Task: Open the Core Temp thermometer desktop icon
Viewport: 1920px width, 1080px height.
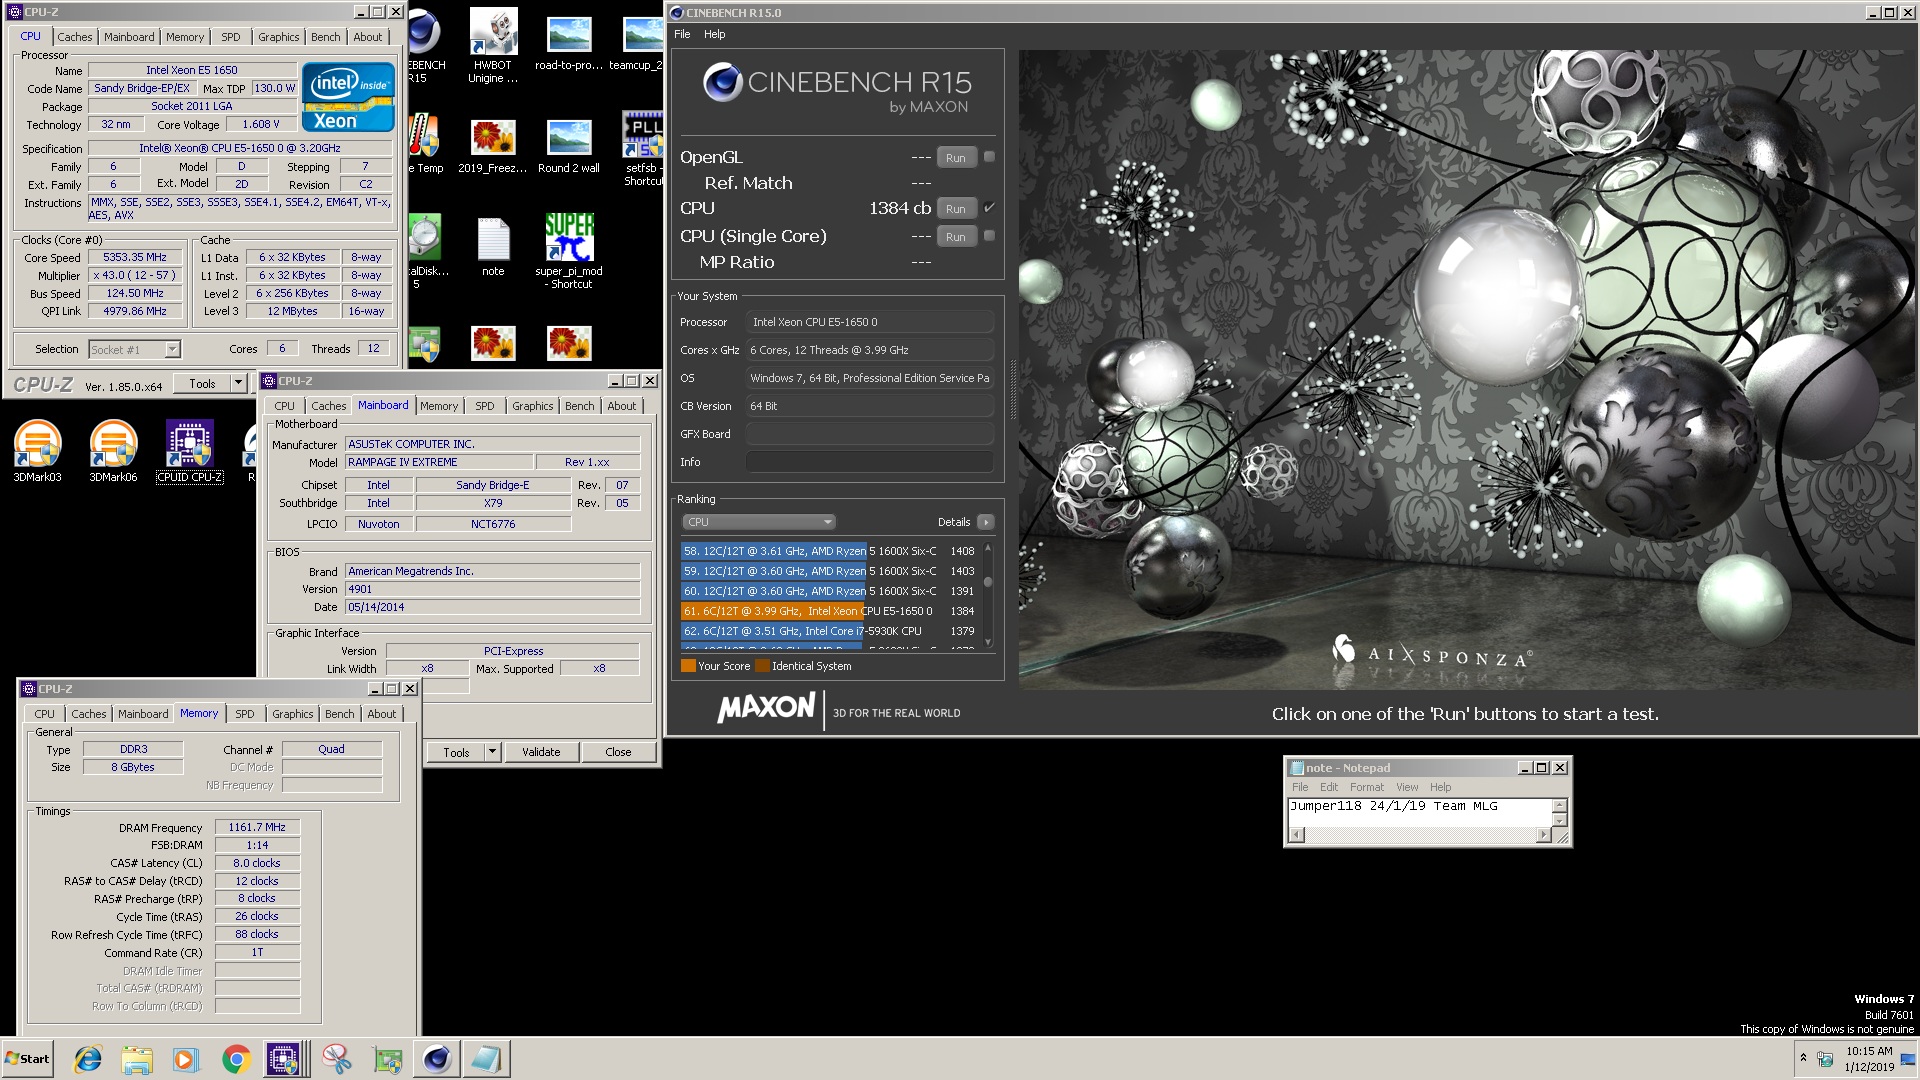Action: click(425, 143)
